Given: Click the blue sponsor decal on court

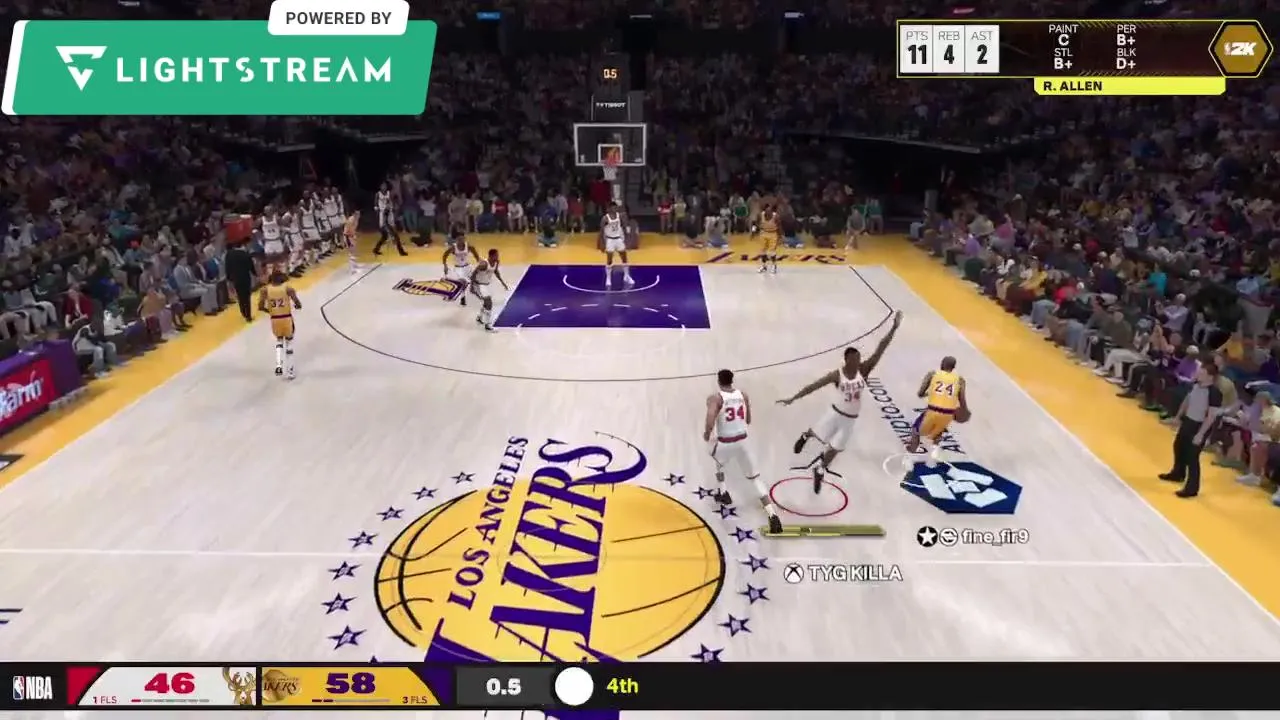Looking at the screenshot, I should click(961, 487).
